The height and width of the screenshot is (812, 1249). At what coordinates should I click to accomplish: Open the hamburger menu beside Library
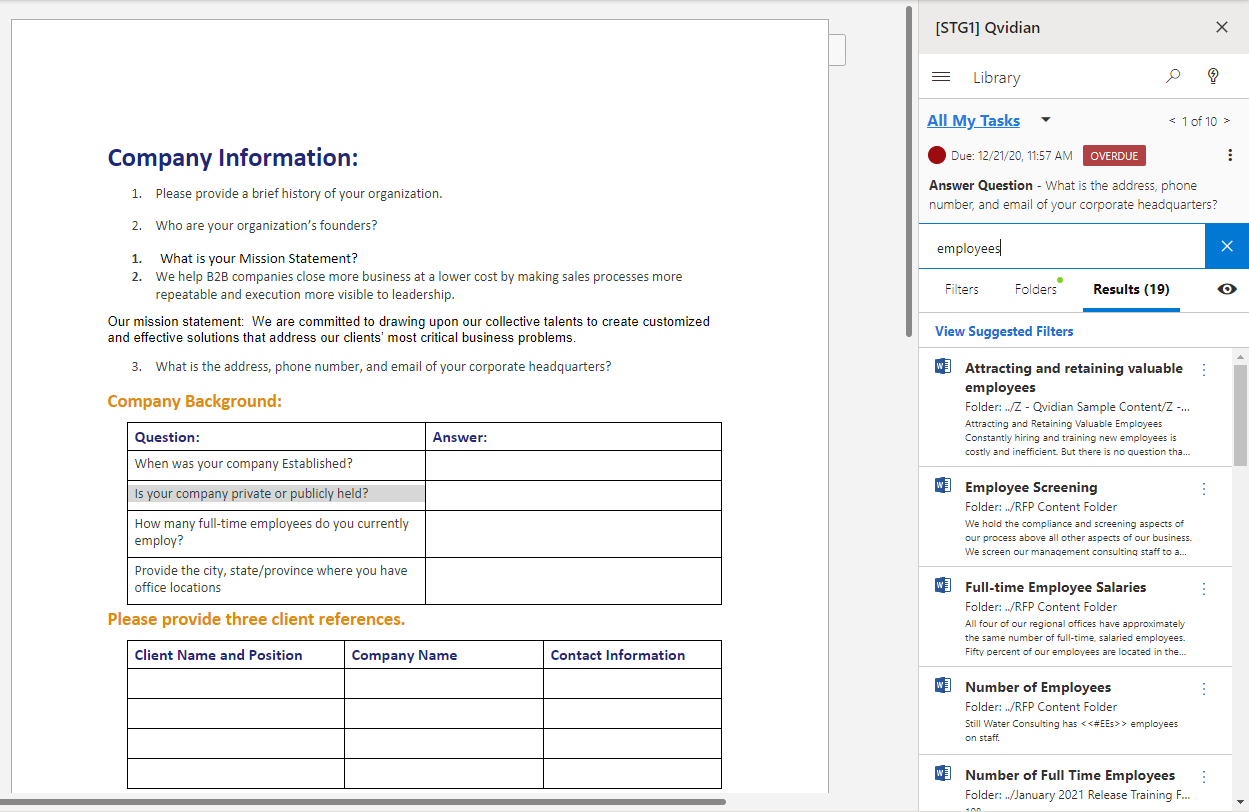940,77
